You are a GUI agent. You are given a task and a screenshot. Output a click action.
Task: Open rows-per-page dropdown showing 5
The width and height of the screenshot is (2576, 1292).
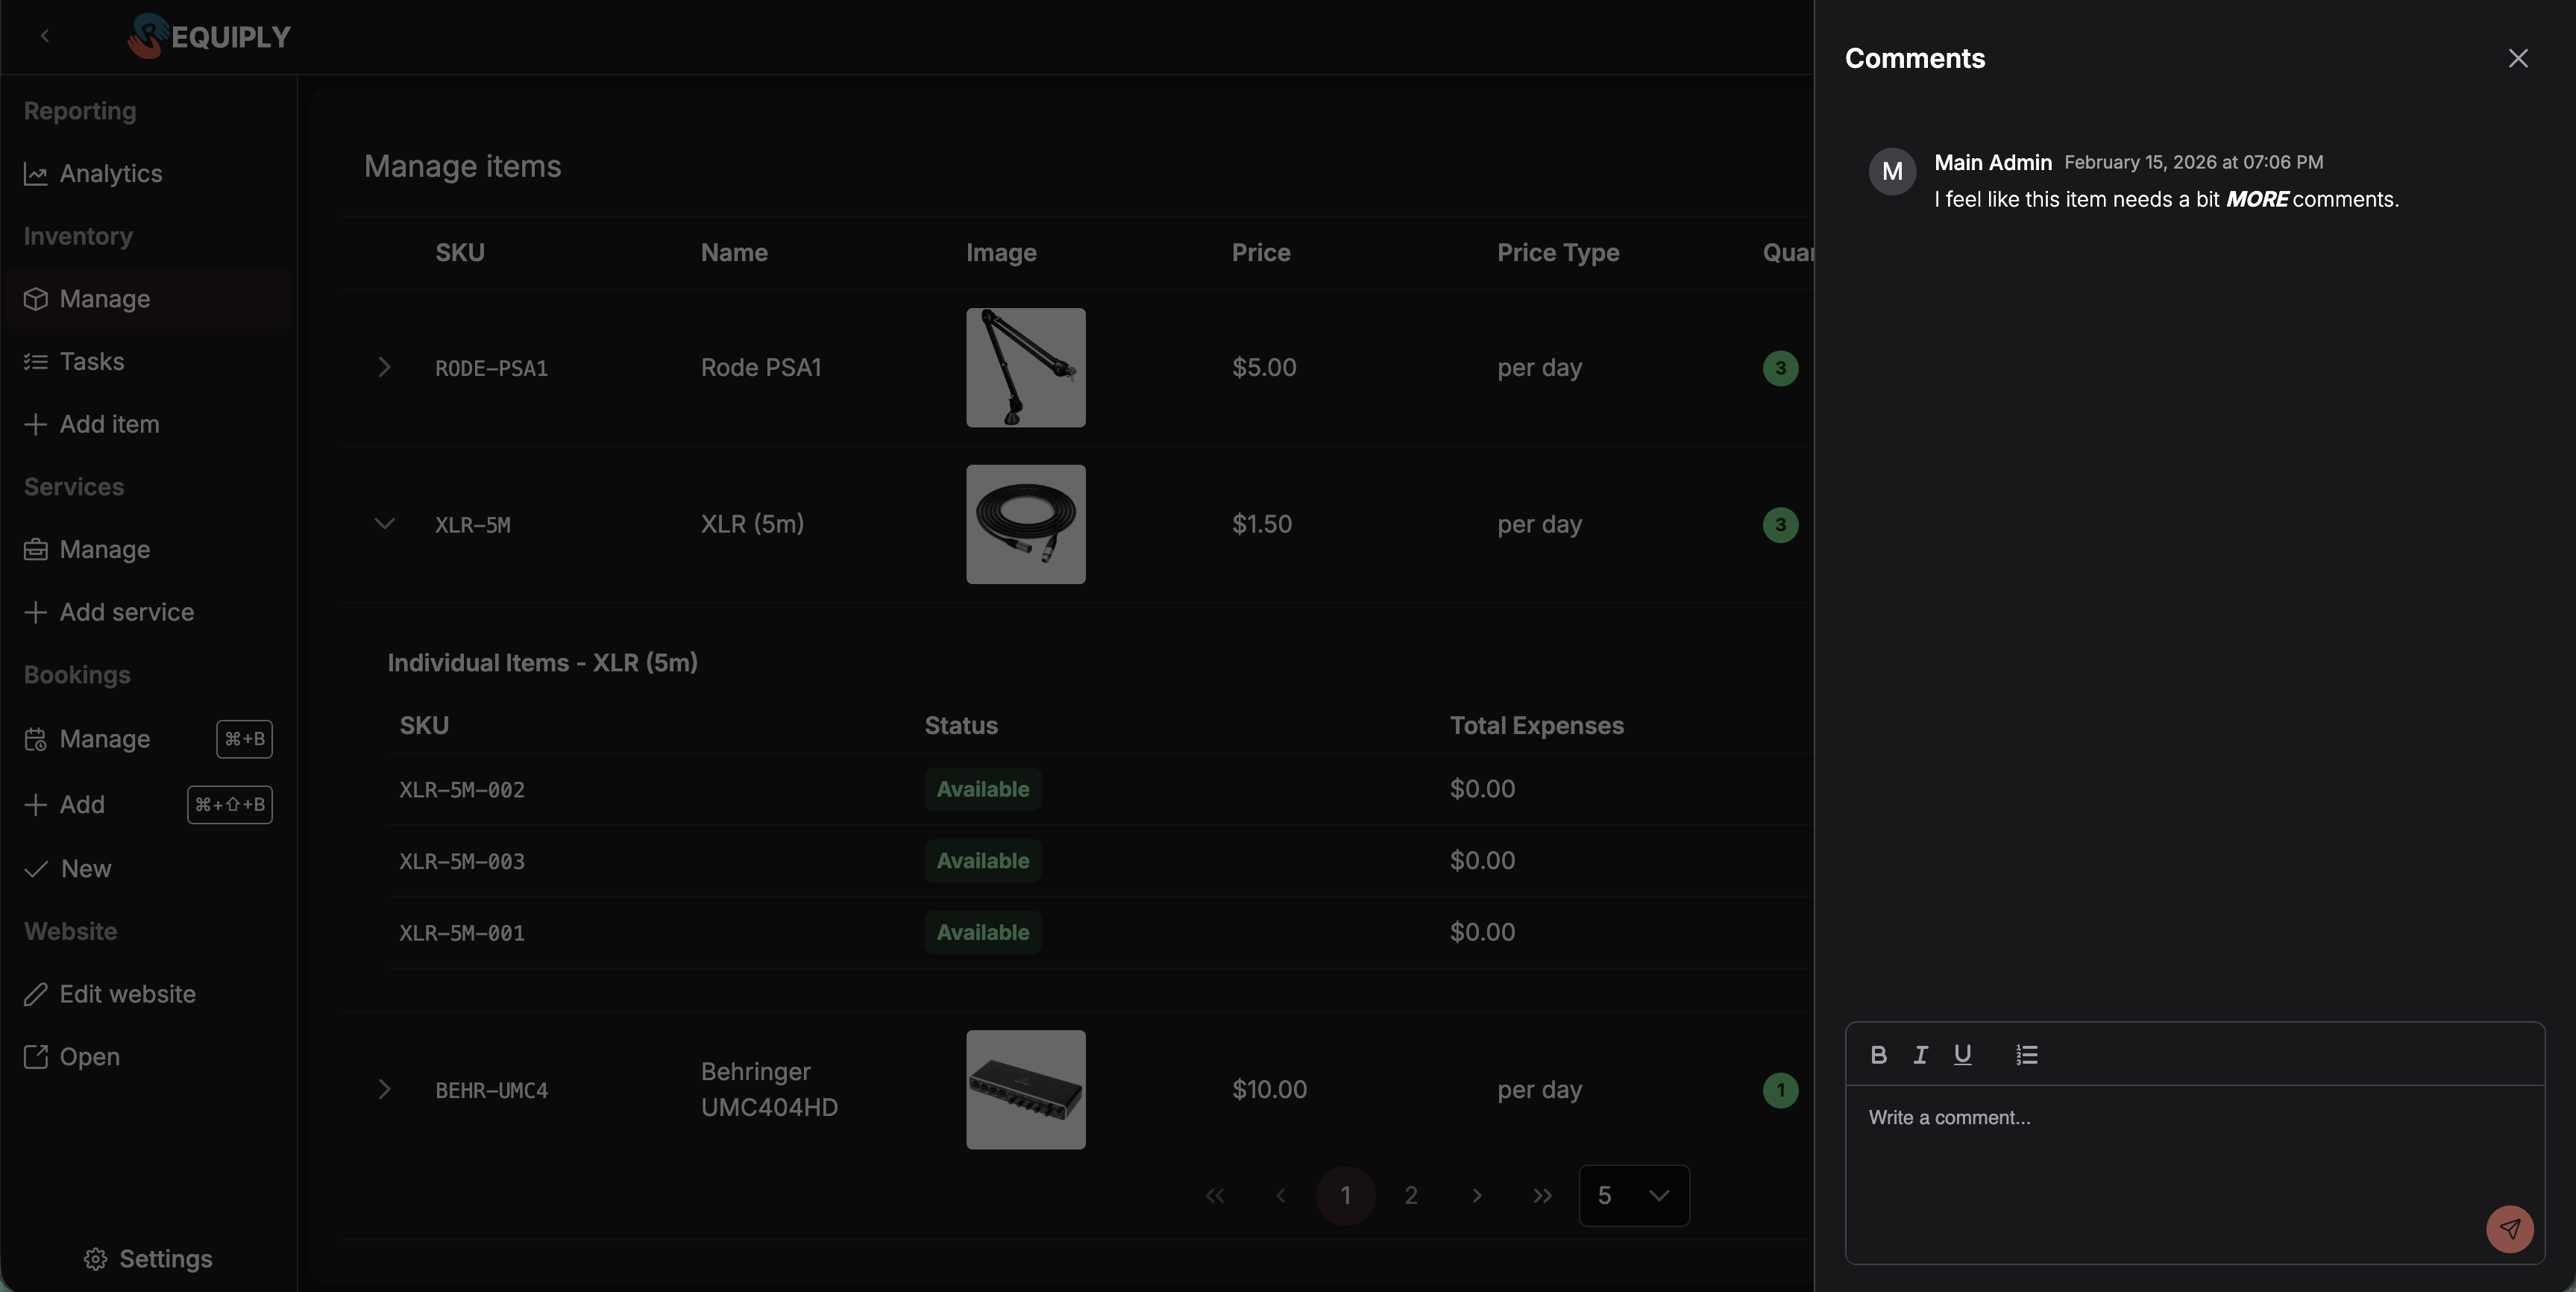pos(1633,1195)
